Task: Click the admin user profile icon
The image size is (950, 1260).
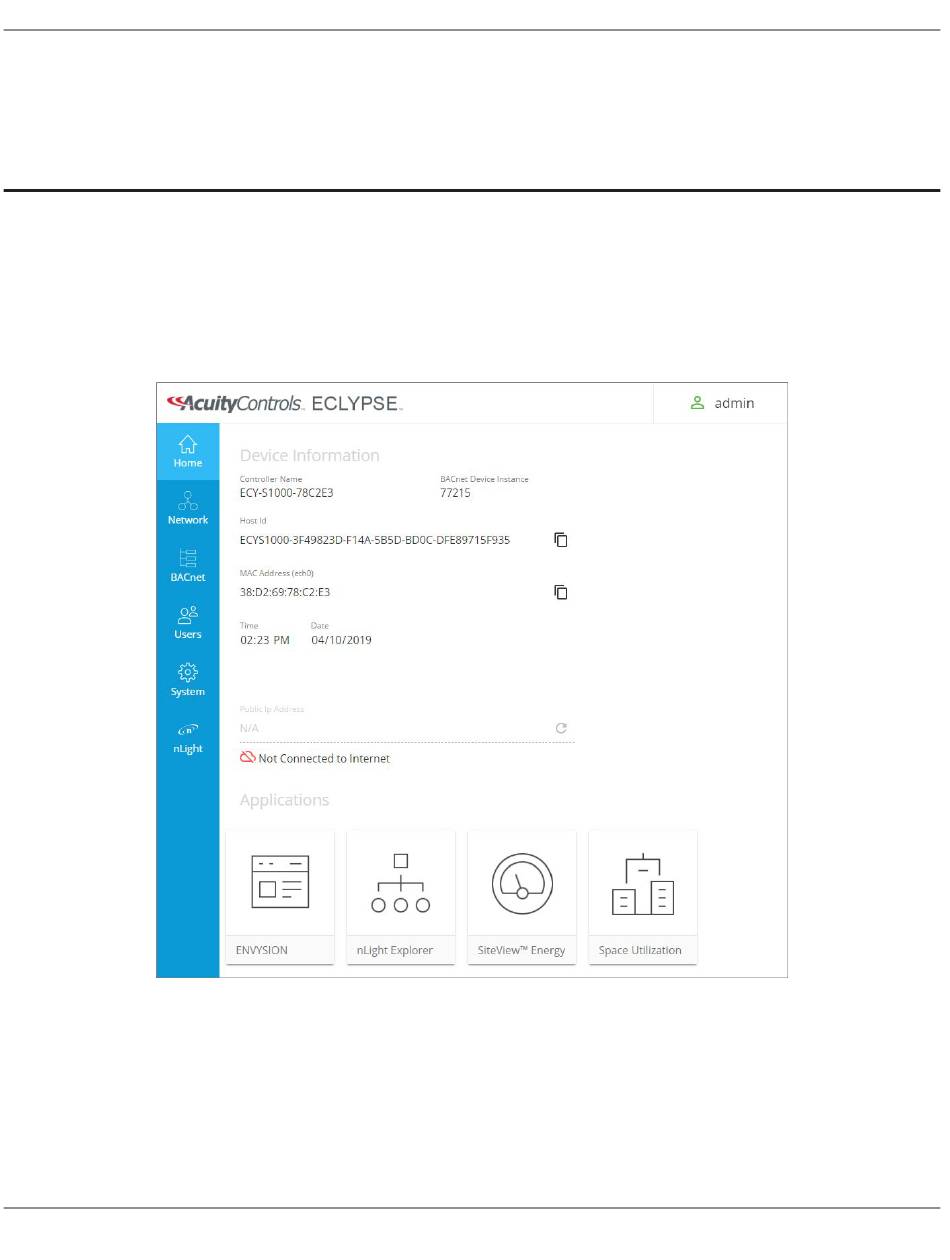Action: point(698,403)
